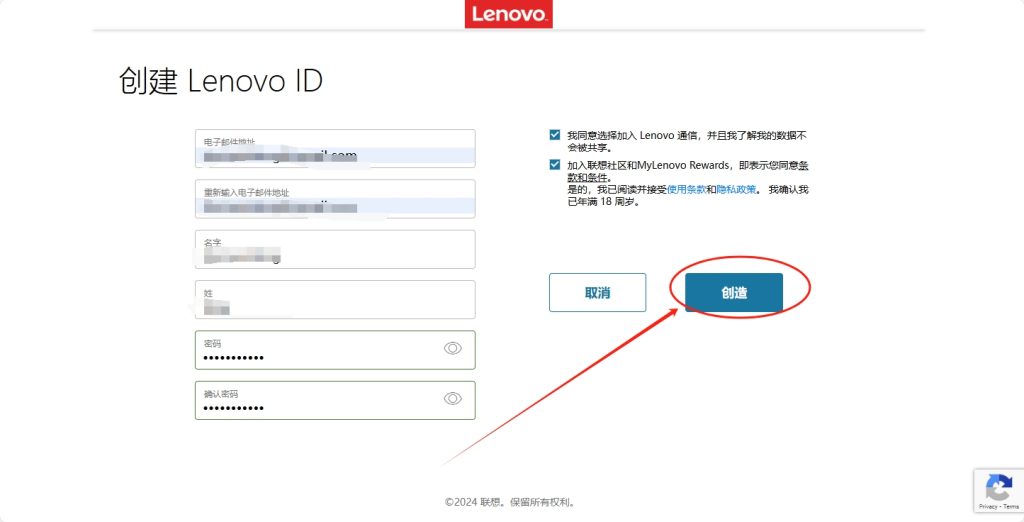
Task: Open the reCAPTCHA Privacy link
Action: [987, 507]
